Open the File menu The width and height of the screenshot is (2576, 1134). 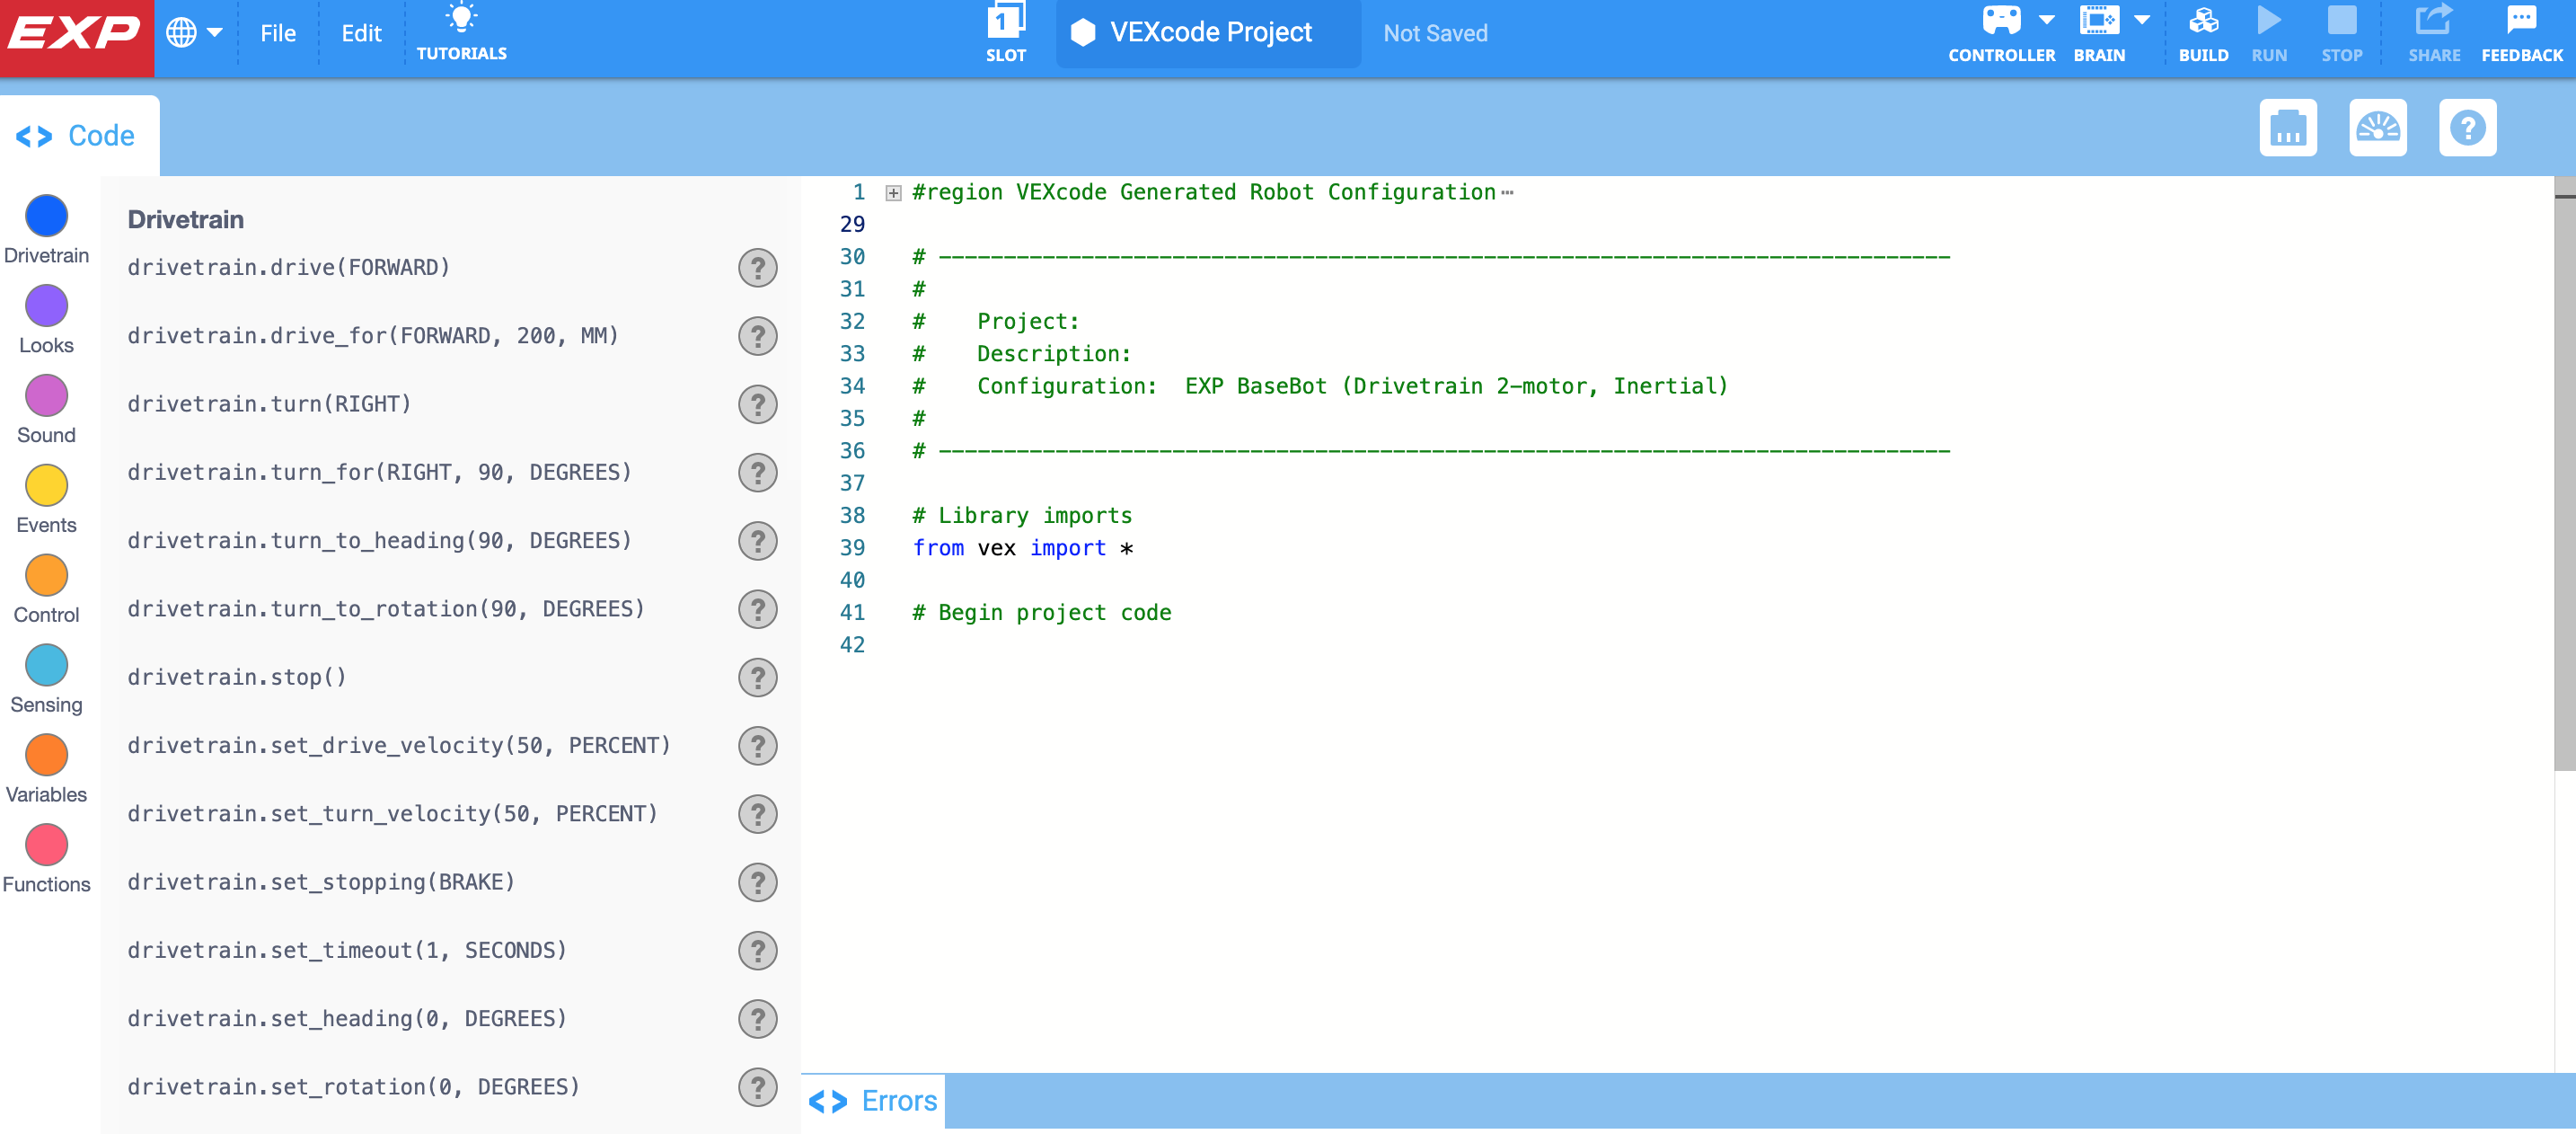(x=277, y=33)
